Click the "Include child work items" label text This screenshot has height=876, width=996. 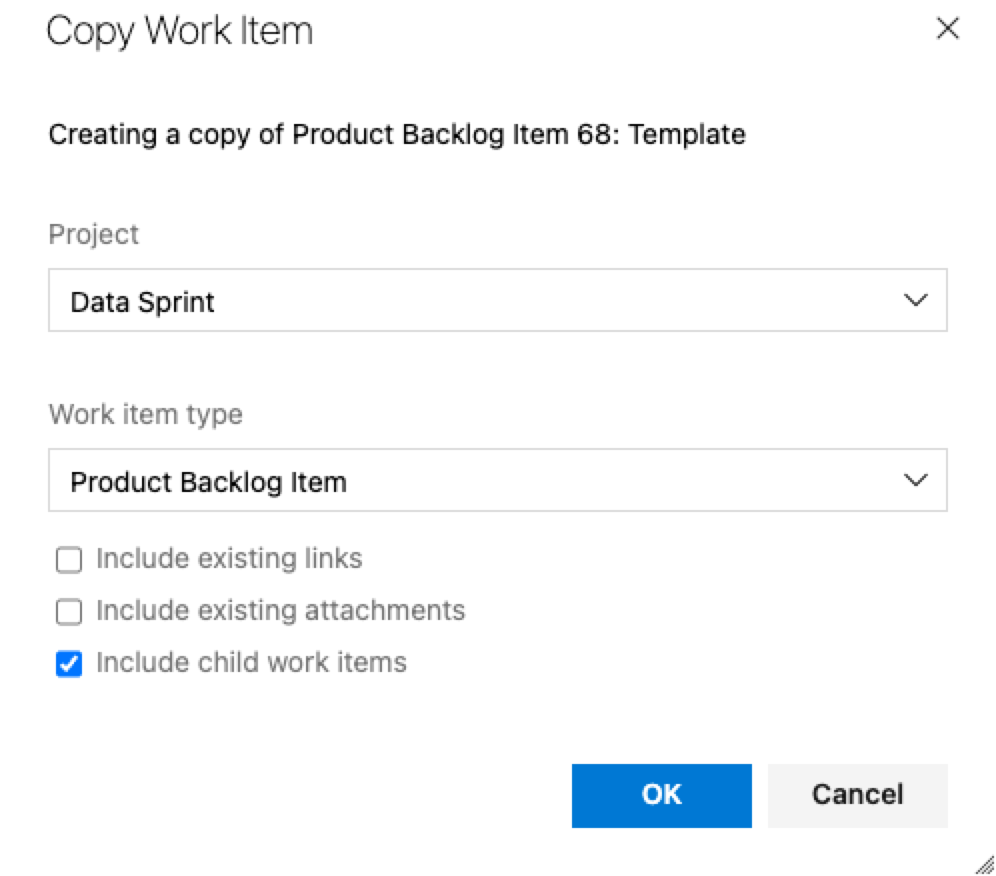coord(251,662)
